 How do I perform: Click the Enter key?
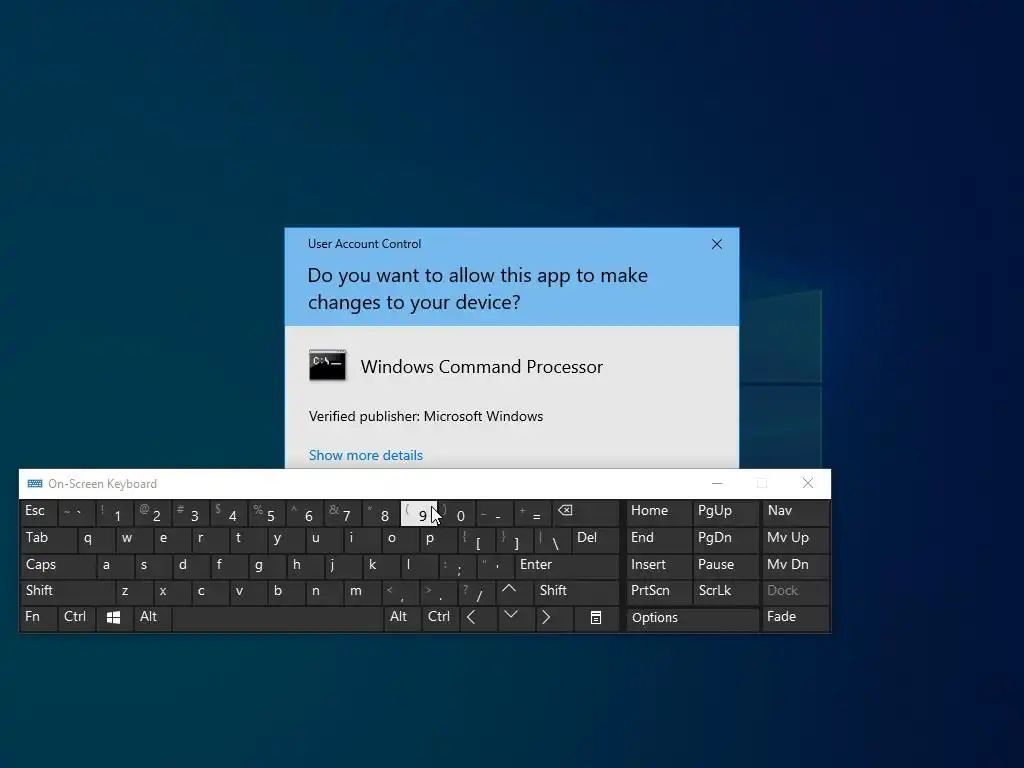pyautogui.click(x=566, y=566)
